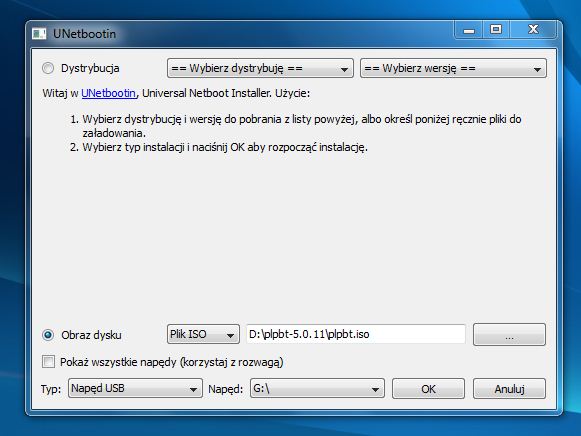Expand the Plik ISO type dropdown
Viewport: 581px width, 436px height.
click(x=203, y=334)
